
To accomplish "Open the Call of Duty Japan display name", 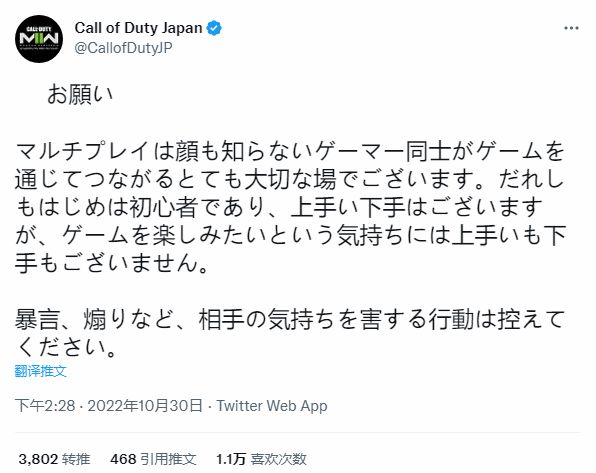I will point(138,28).
